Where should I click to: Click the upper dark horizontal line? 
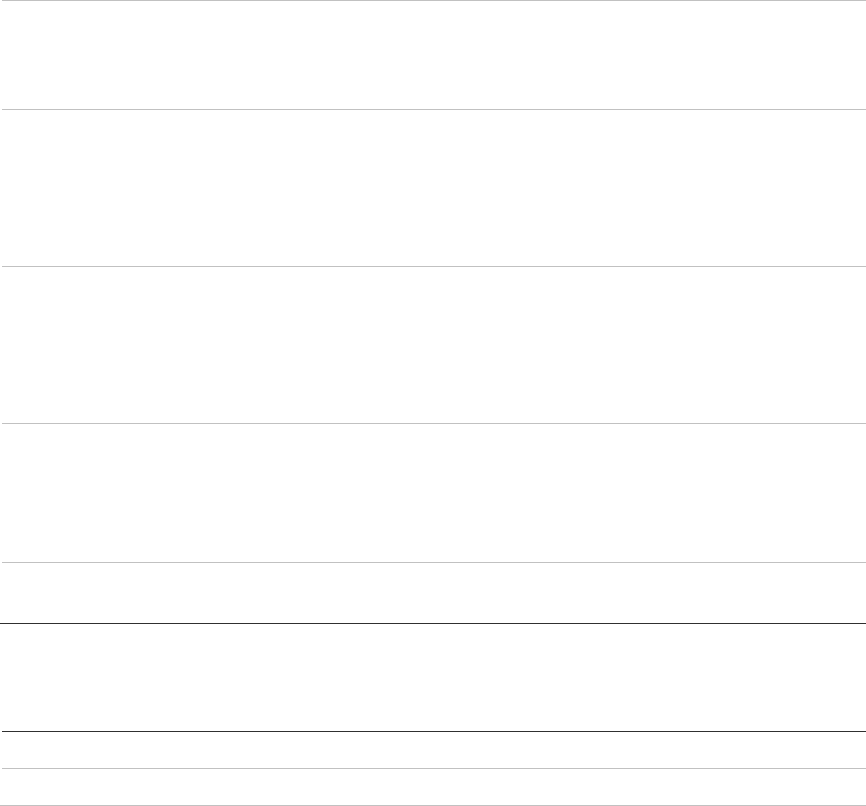point(433,624)
